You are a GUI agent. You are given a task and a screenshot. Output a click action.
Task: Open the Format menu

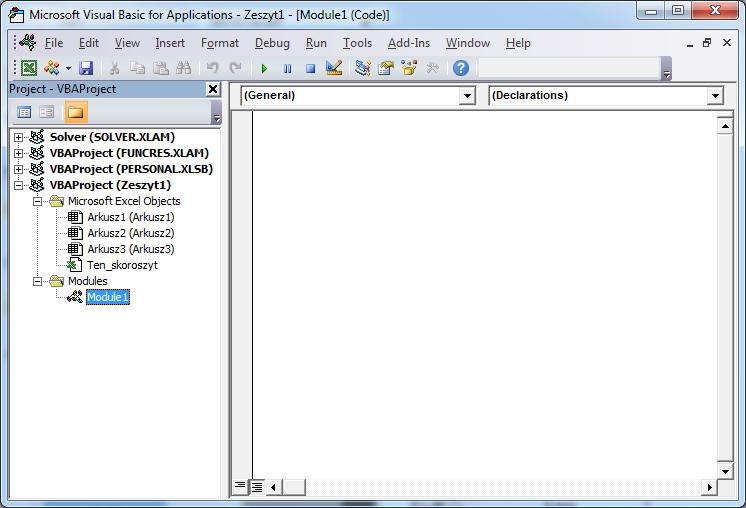coord(220,43)
